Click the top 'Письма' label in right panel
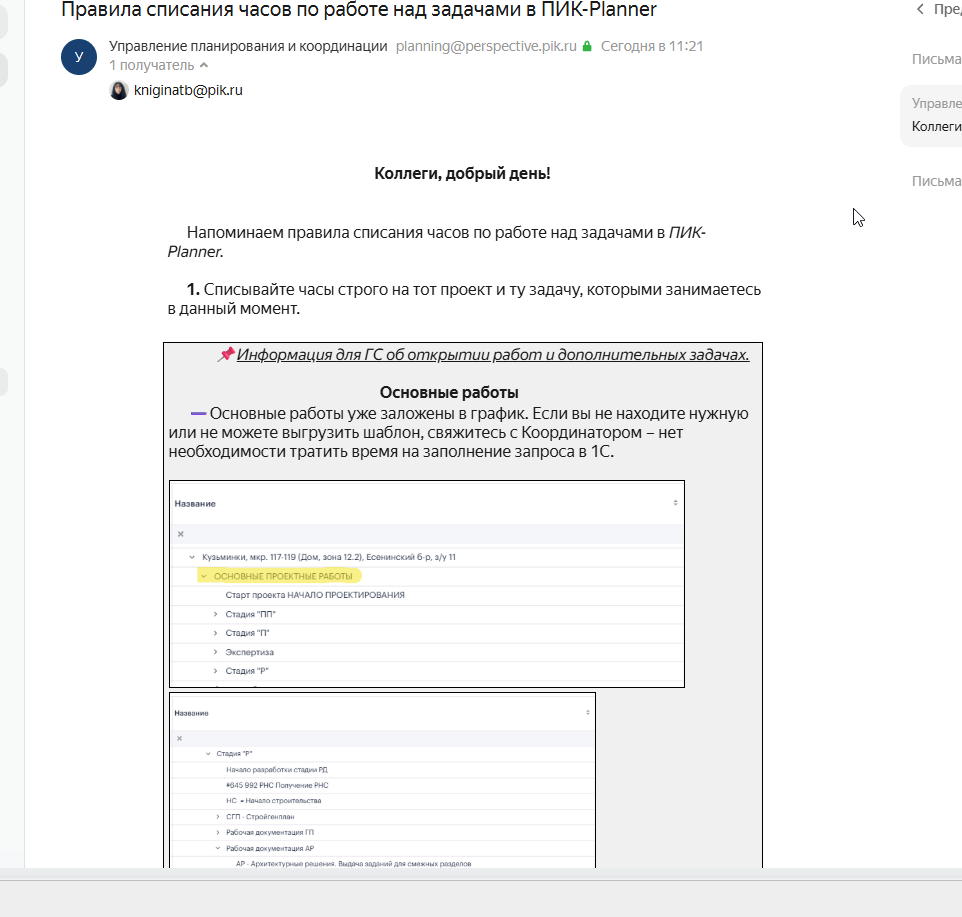This screenshot has width=962, height=917. pos(936,59)
